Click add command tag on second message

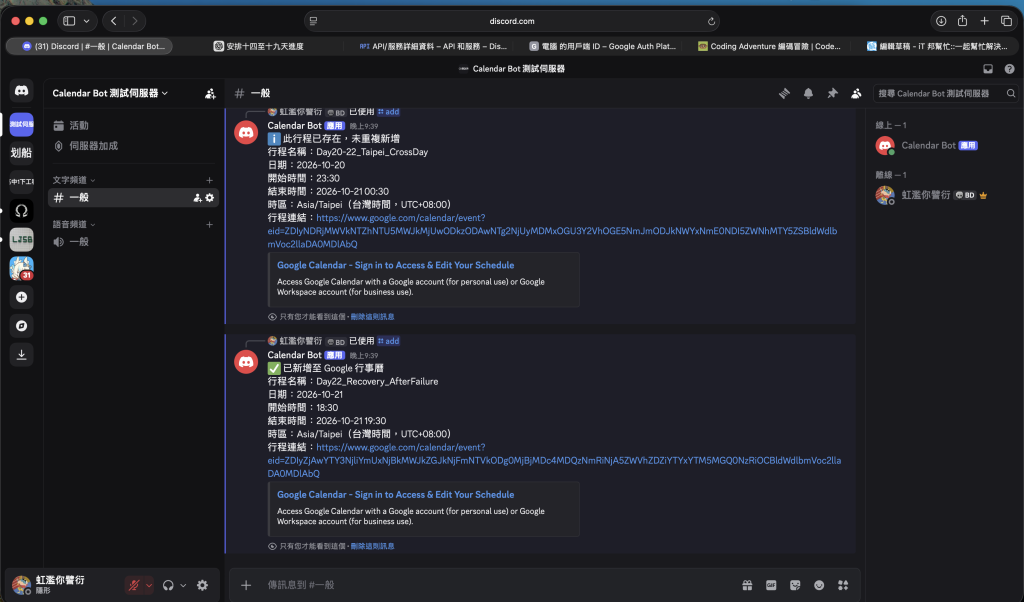388,341
